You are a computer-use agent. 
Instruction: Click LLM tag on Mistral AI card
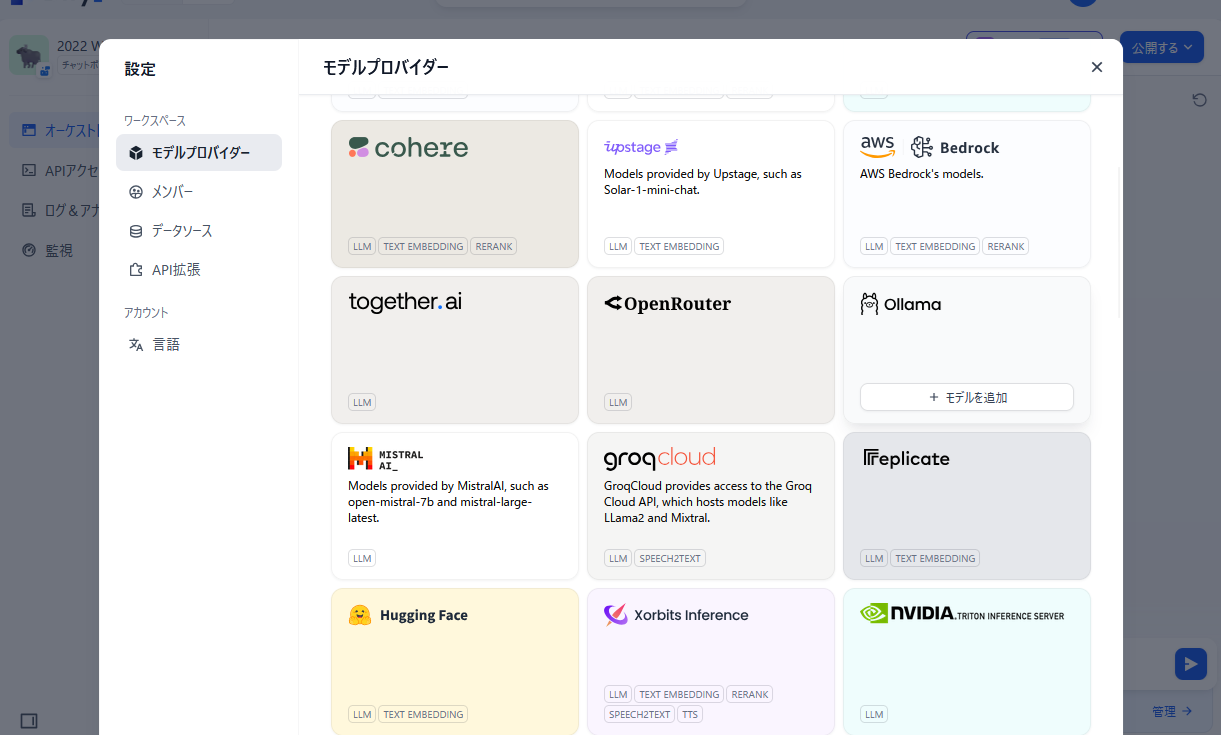point(362,558)
